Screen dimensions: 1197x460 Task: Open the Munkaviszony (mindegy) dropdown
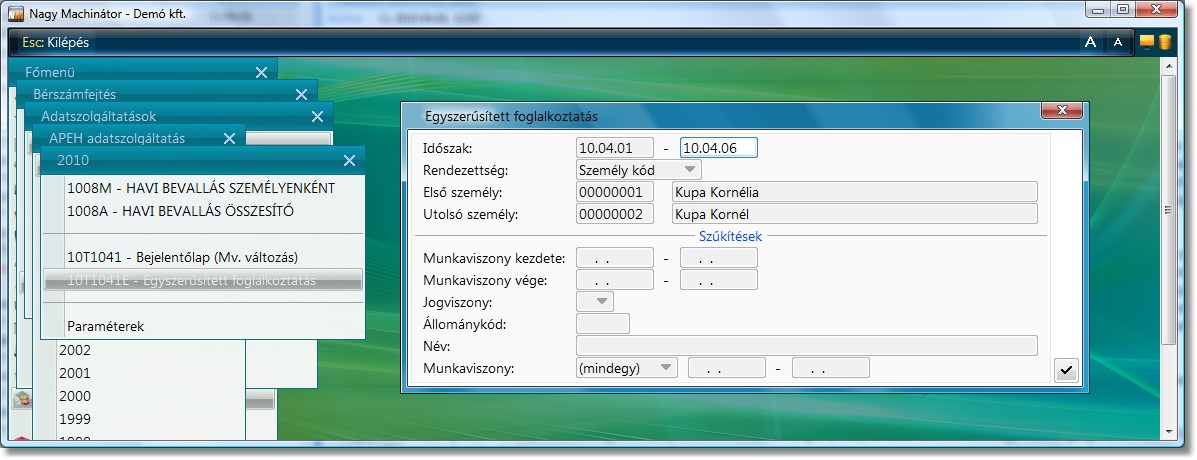tap(627, 368)
